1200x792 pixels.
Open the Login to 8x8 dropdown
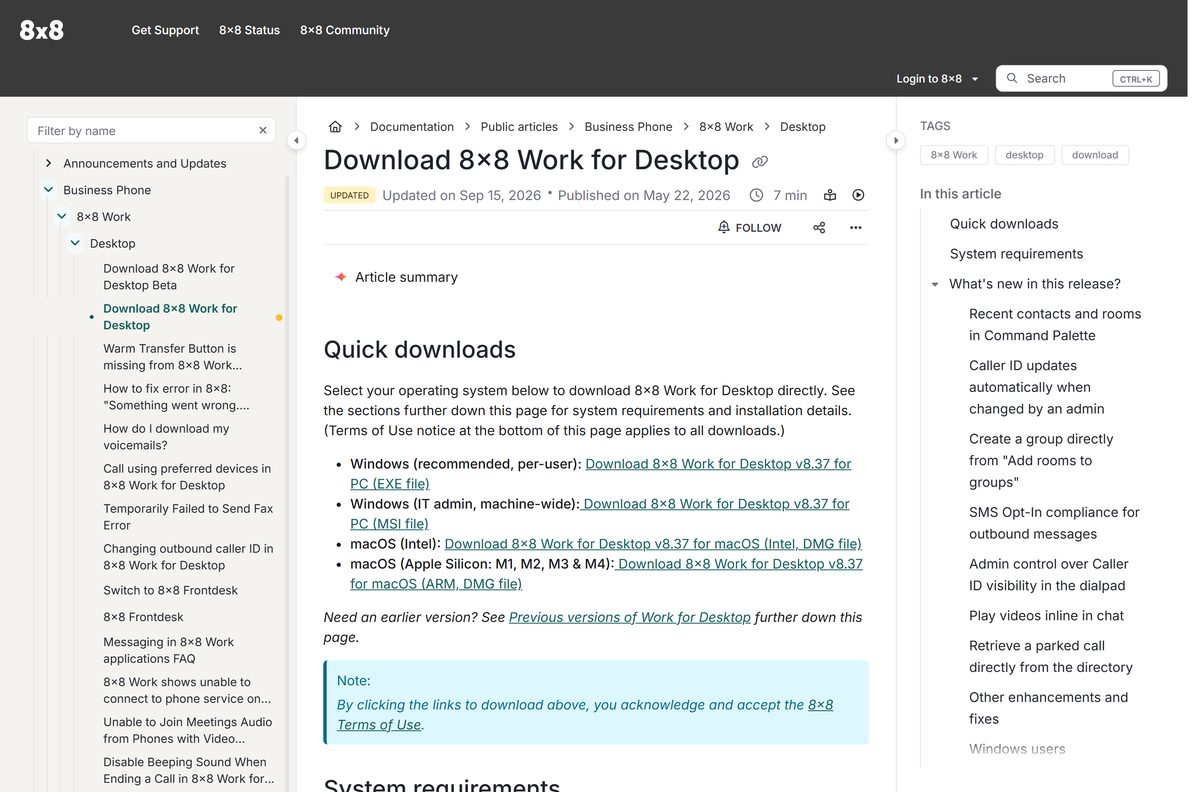click(x=938, y=79)
